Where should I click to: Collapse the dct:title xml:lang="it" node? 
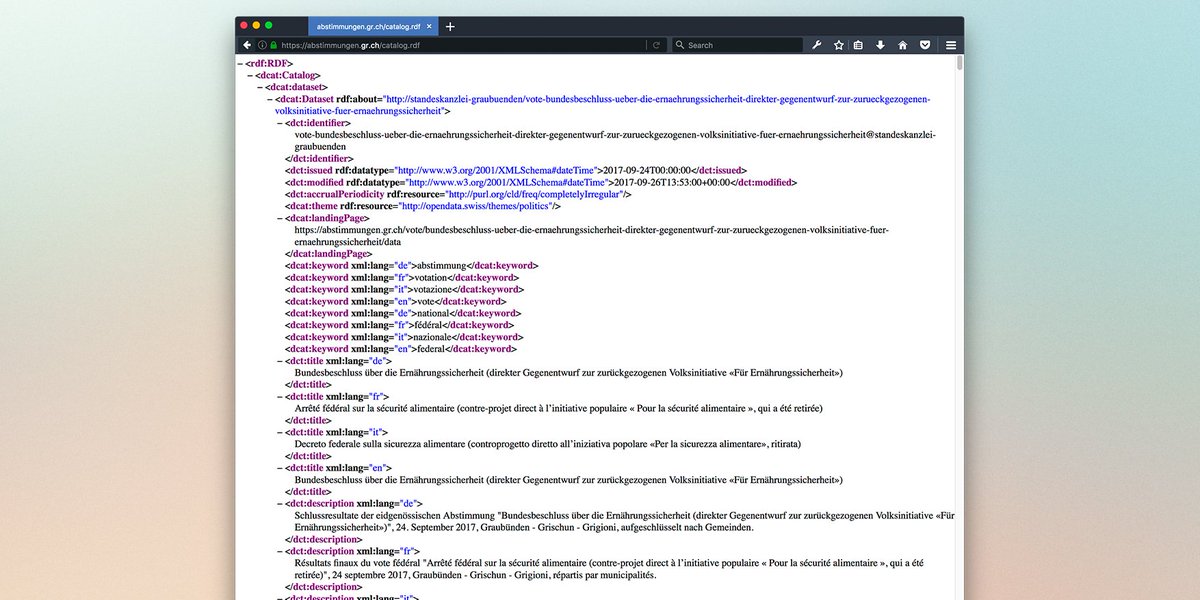[280, 432]
